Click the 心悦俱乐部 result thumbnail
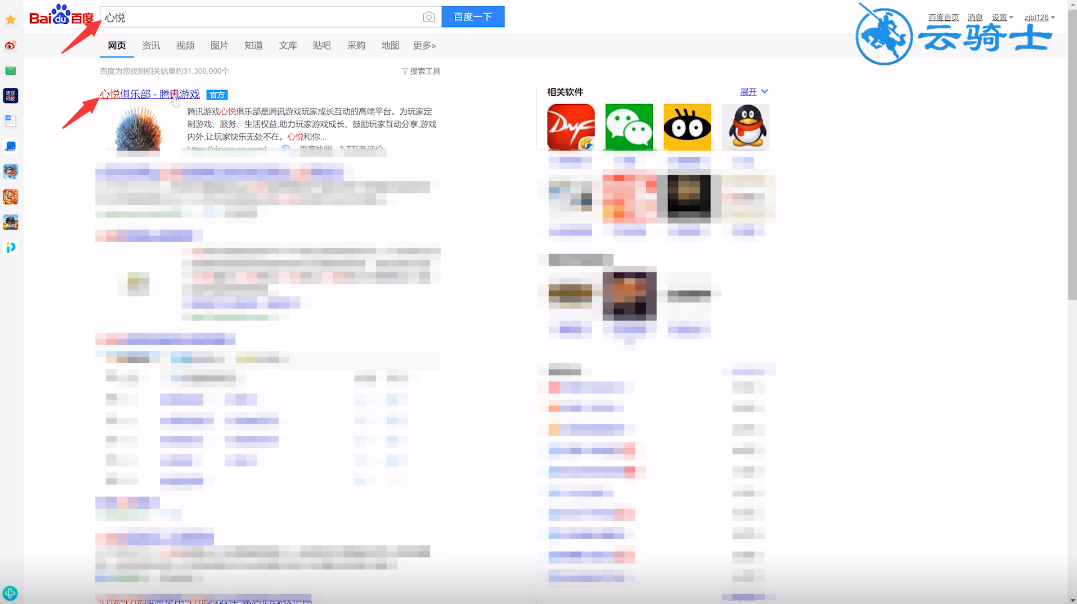Image resolution: width=1077 pixels, height=604 pixels. 138,128
